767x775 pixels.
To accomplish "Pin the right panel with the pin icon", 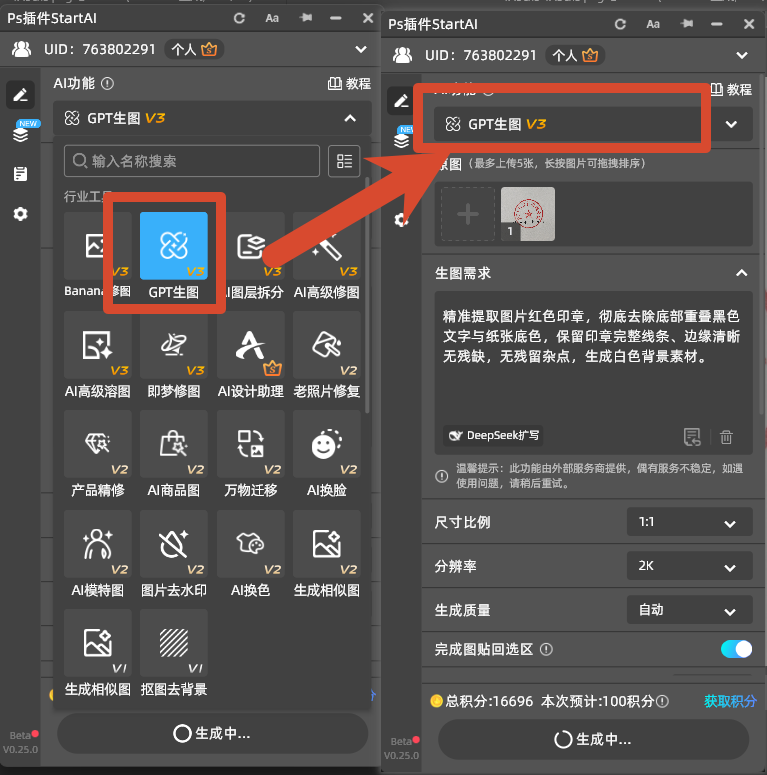I will [686, 24].
